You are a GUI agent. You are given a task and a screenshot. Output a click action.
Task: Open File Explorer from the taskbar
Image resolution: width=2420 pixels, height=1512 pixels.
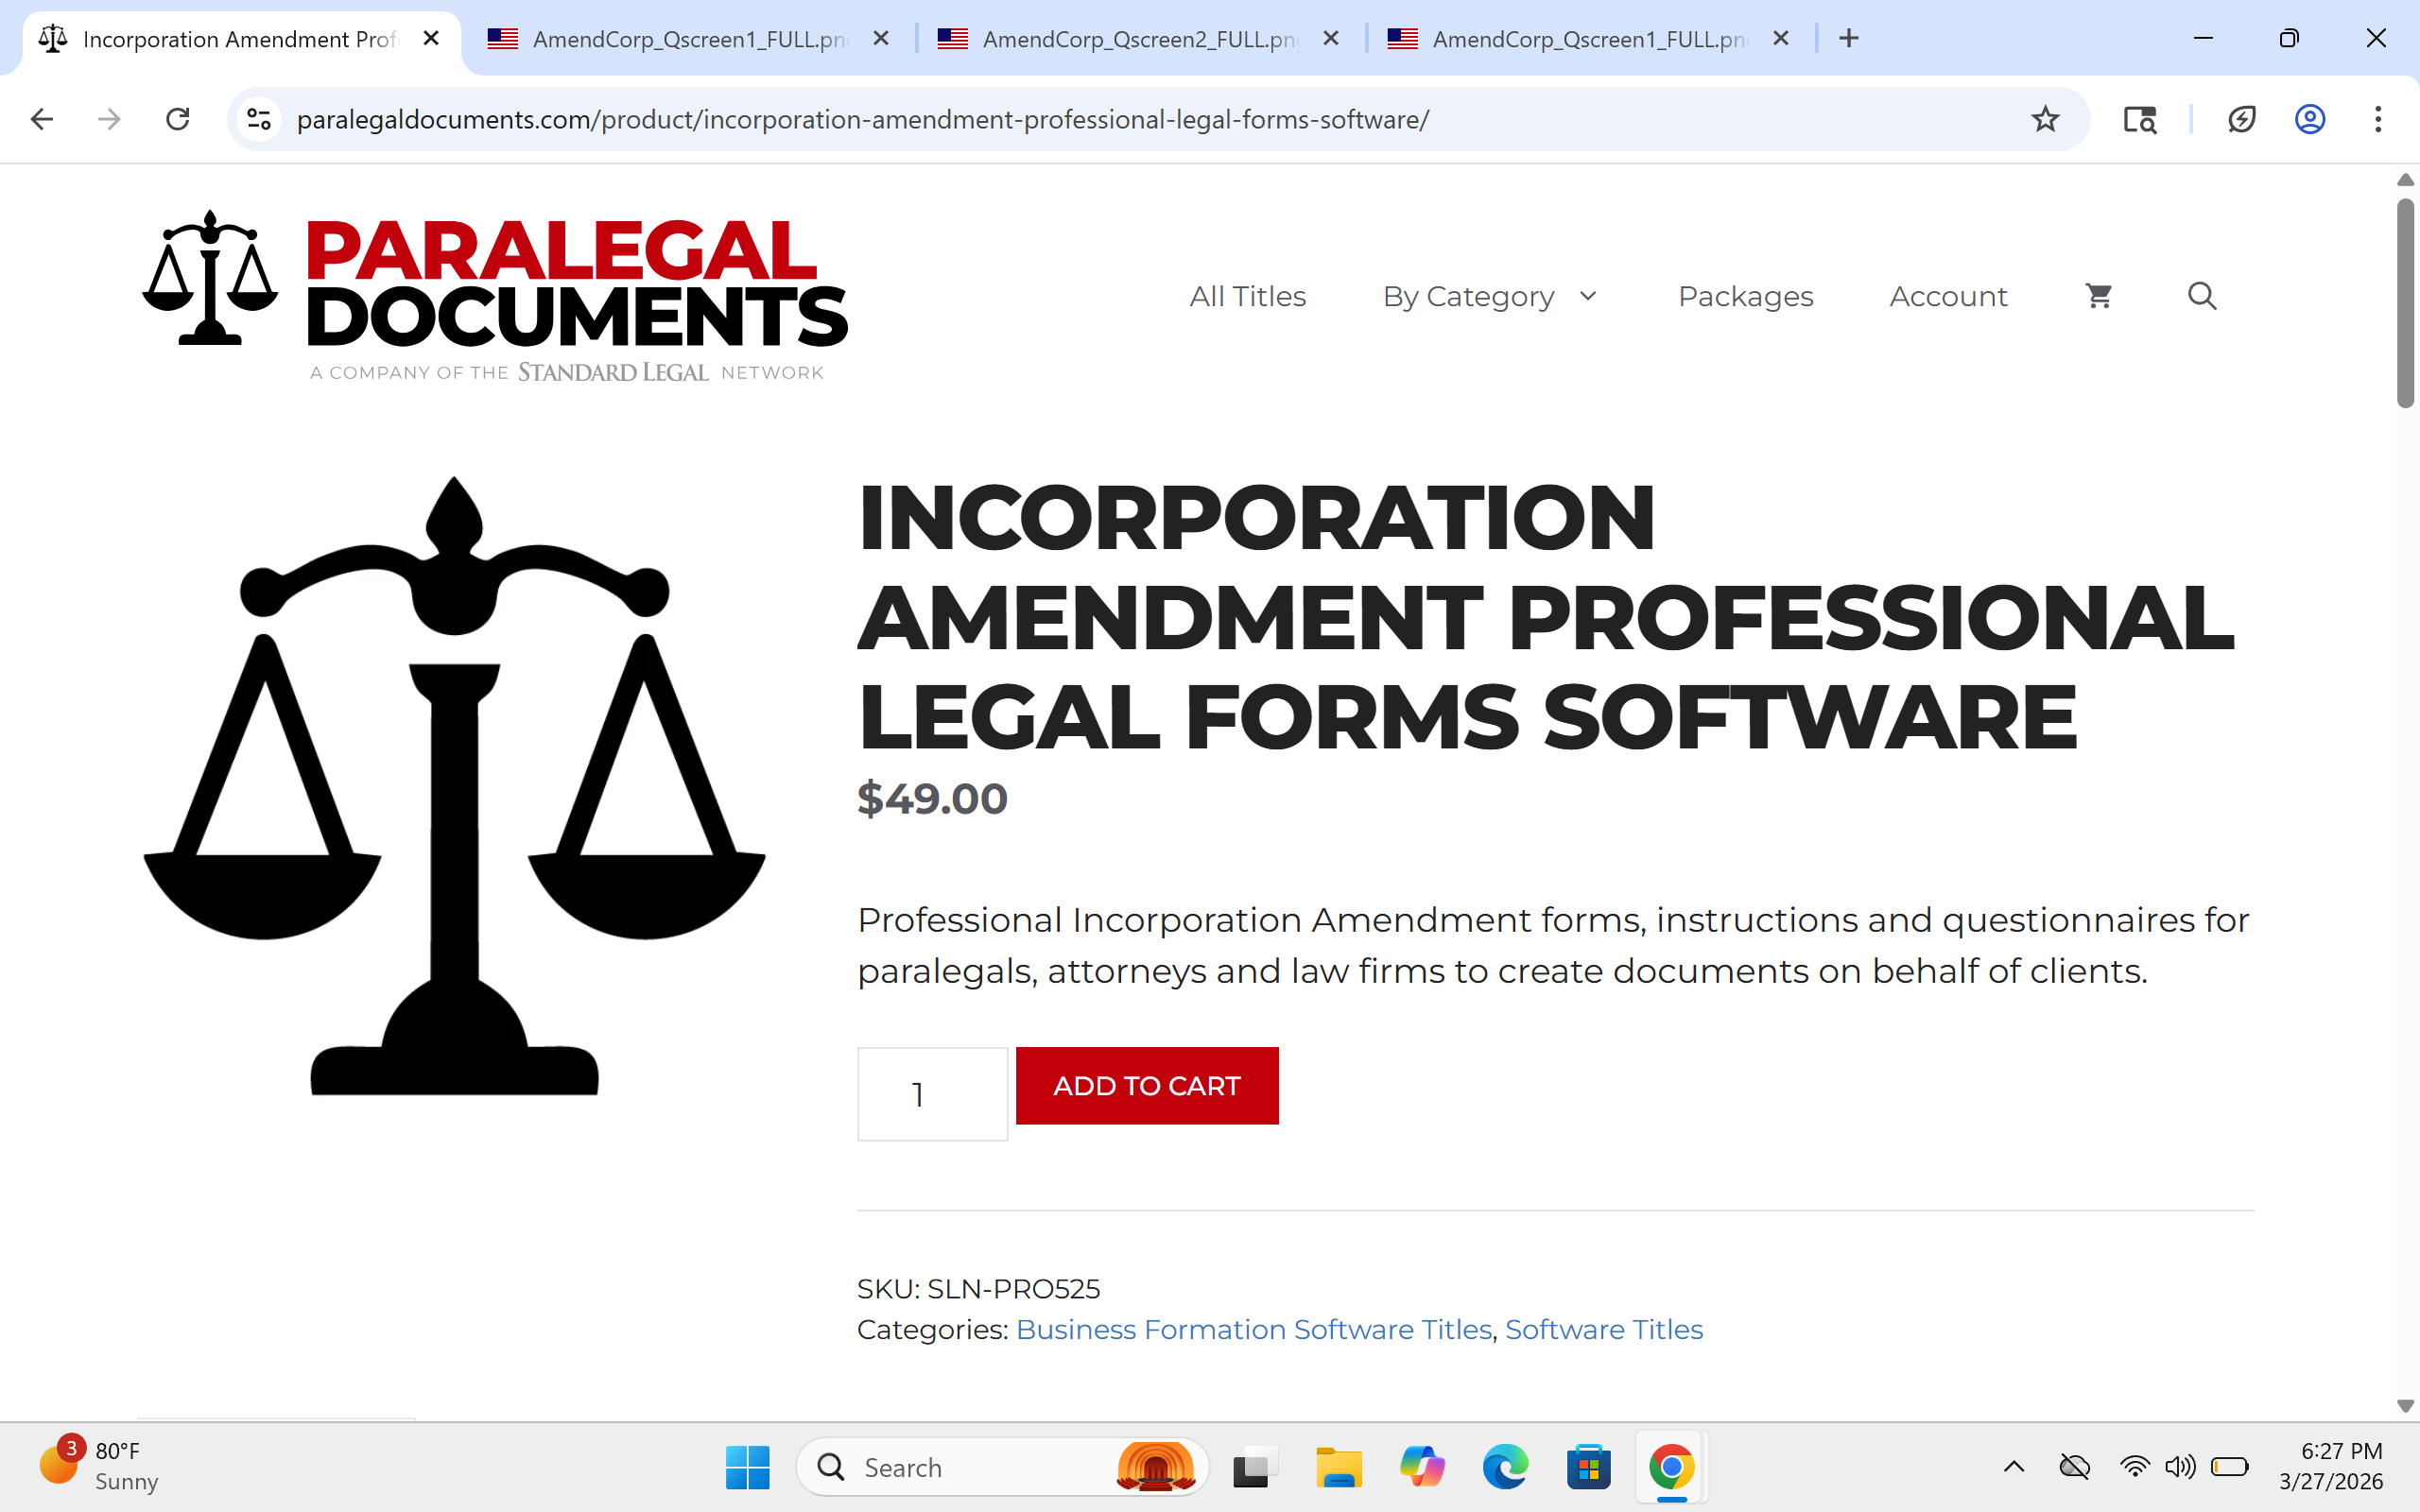coord(1338,1467)
